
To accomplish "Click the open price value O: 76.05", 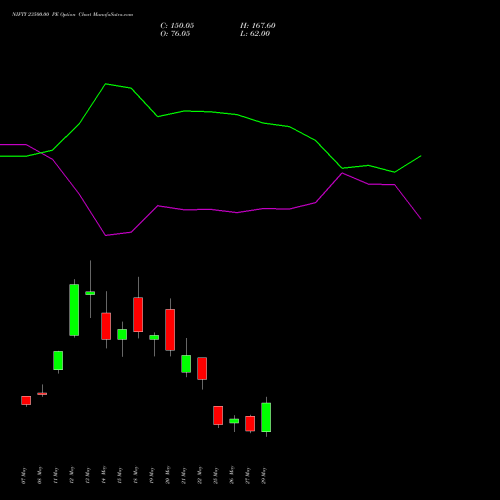I will point(175,34).
